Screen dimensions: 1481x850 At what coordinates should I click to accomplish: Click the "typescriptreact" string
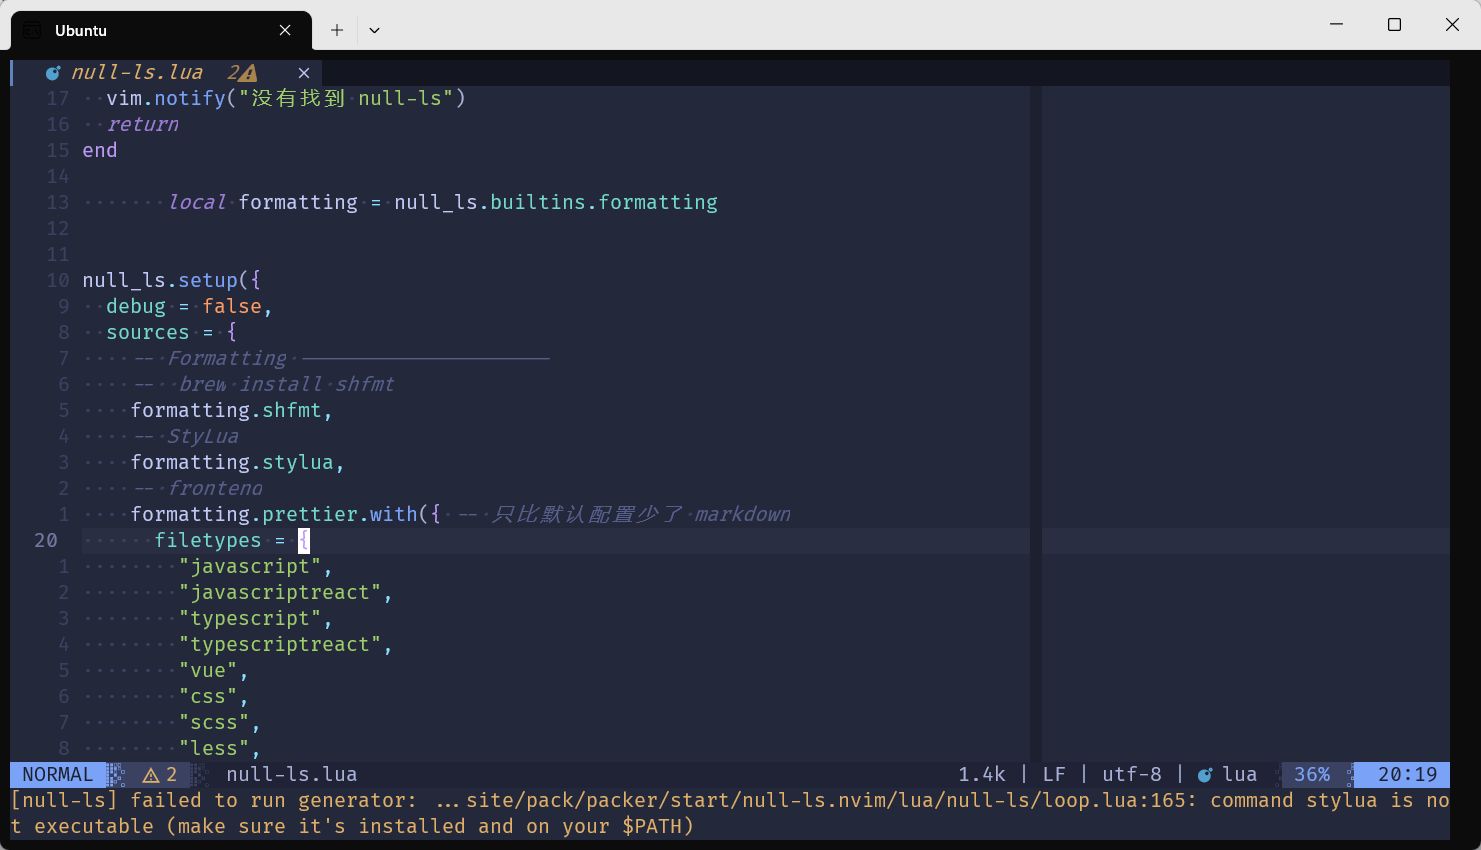(280, 644)
